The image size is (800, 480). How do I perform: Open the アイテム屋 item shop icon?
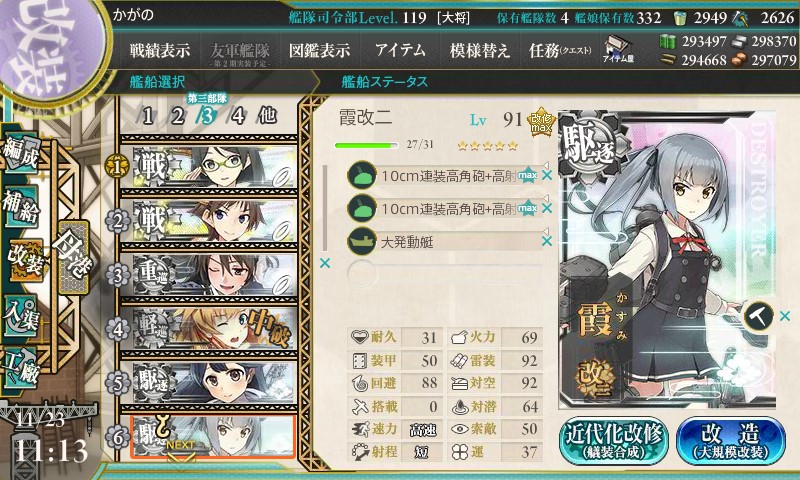(618, 49)
